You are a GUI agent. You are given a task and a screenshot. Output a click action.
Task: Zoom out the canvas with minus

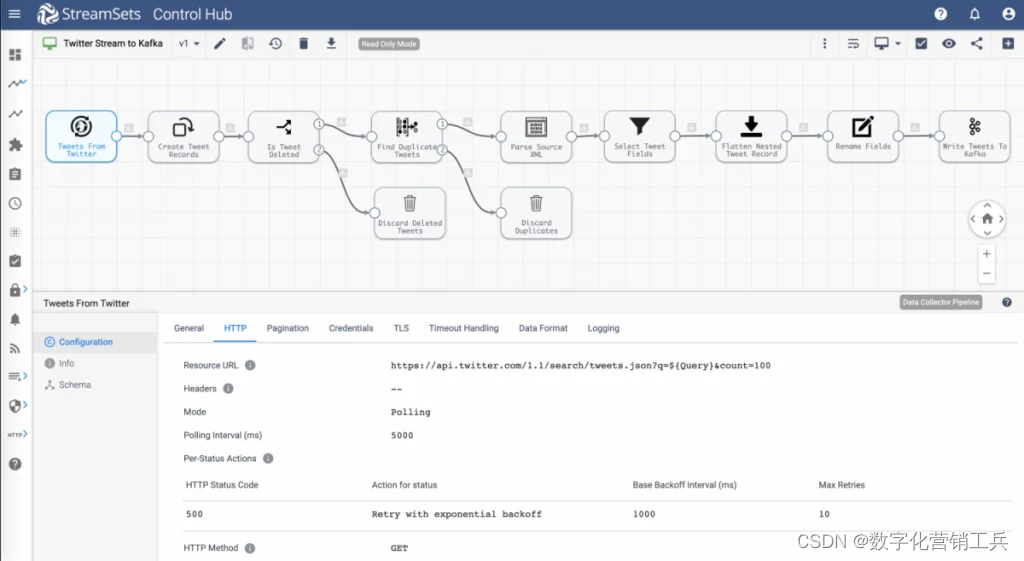point(987,273)
